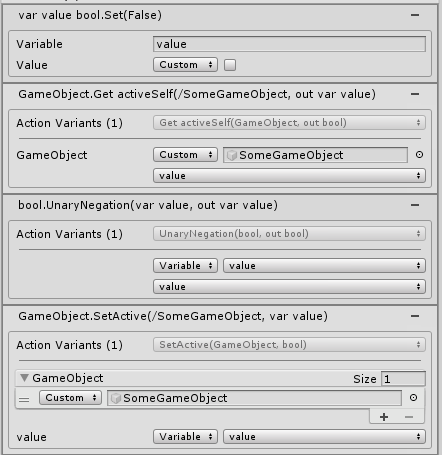Viewport: 442px width, 455px height.
Task: Collapse the bool.Set(False) action with minus icon
Action: click(415, 15)
